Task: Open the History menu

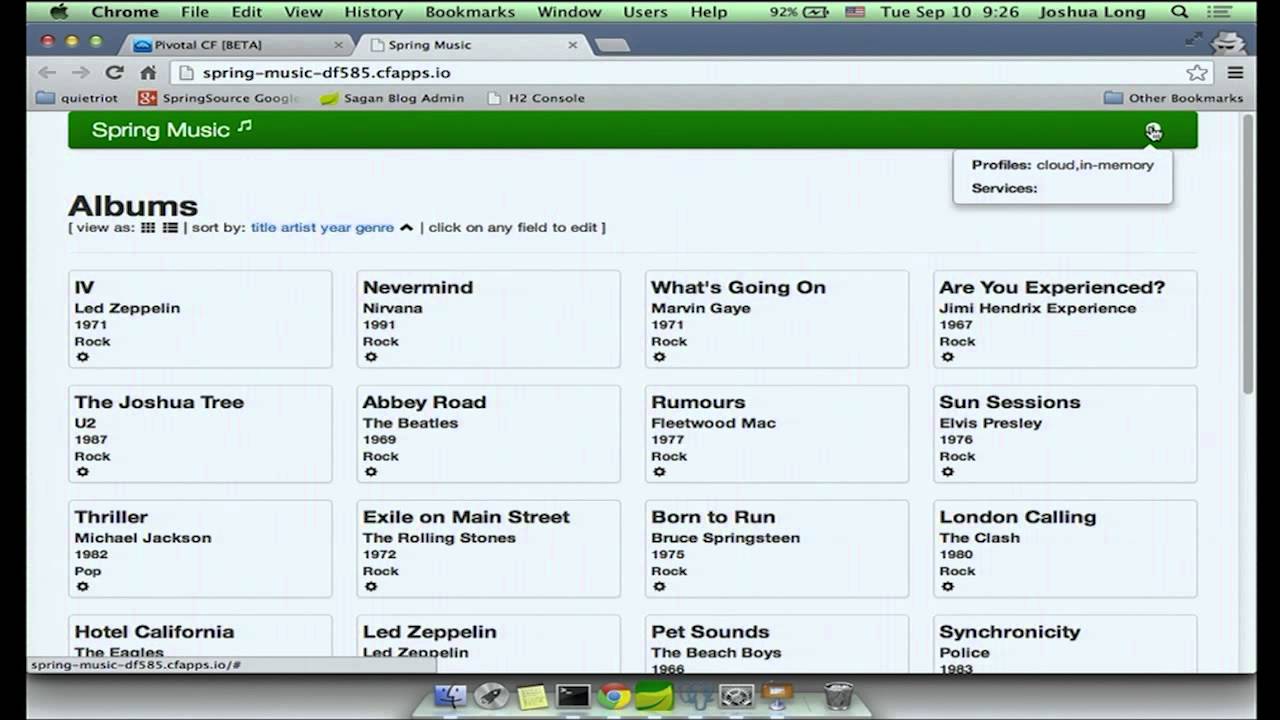Action: (373, 12)
